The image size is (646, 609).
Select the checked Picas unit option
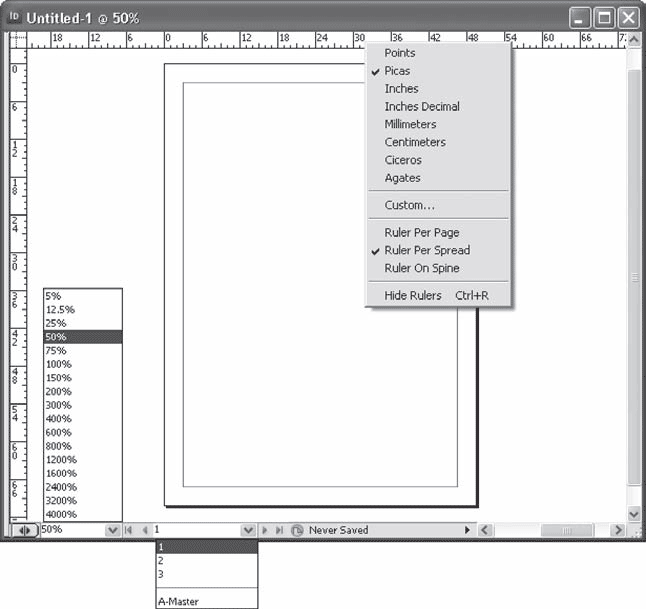click(397, 71)
